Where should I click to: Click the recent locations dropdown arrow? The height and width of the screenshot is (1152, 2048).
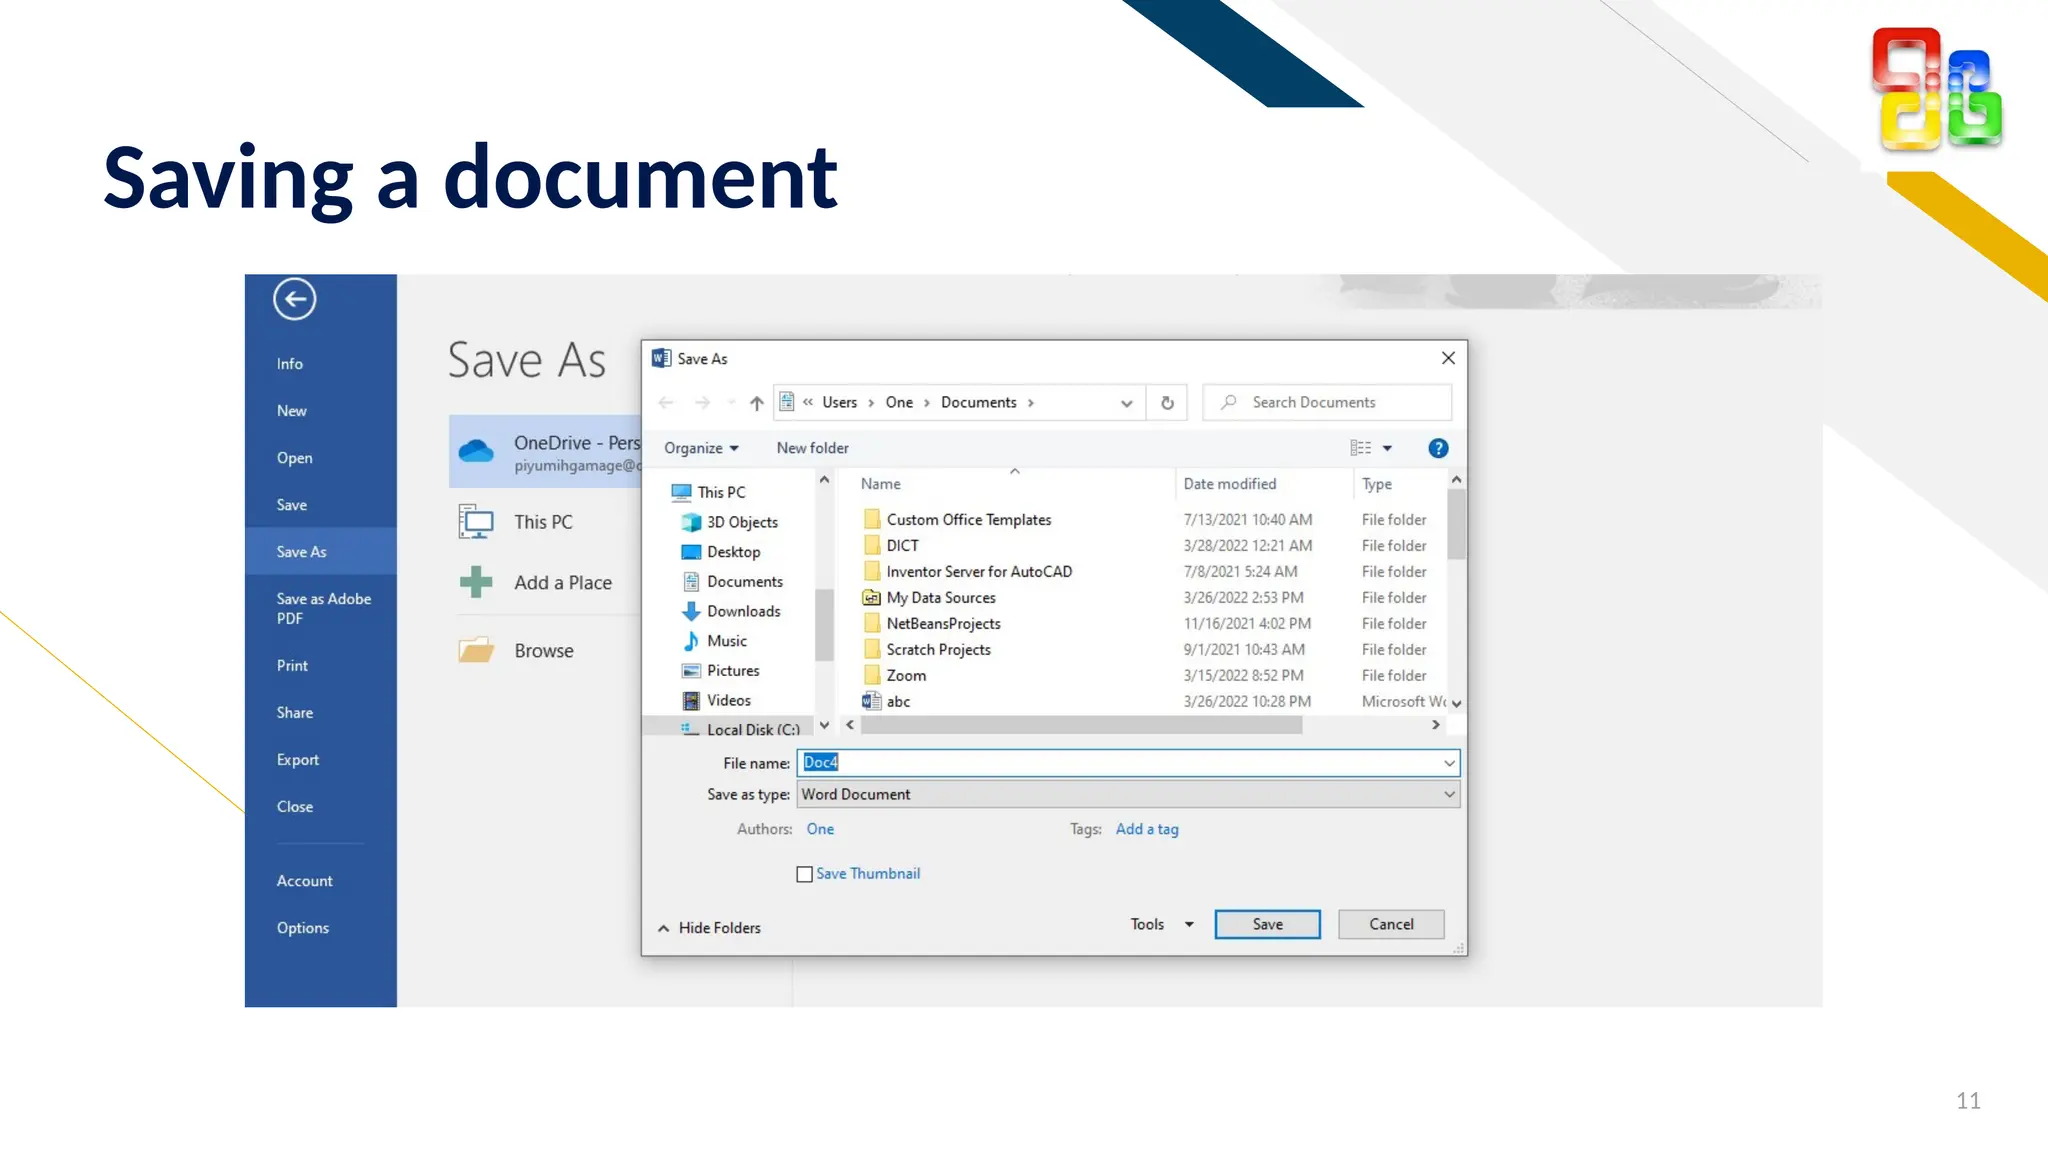pos(732,403)
